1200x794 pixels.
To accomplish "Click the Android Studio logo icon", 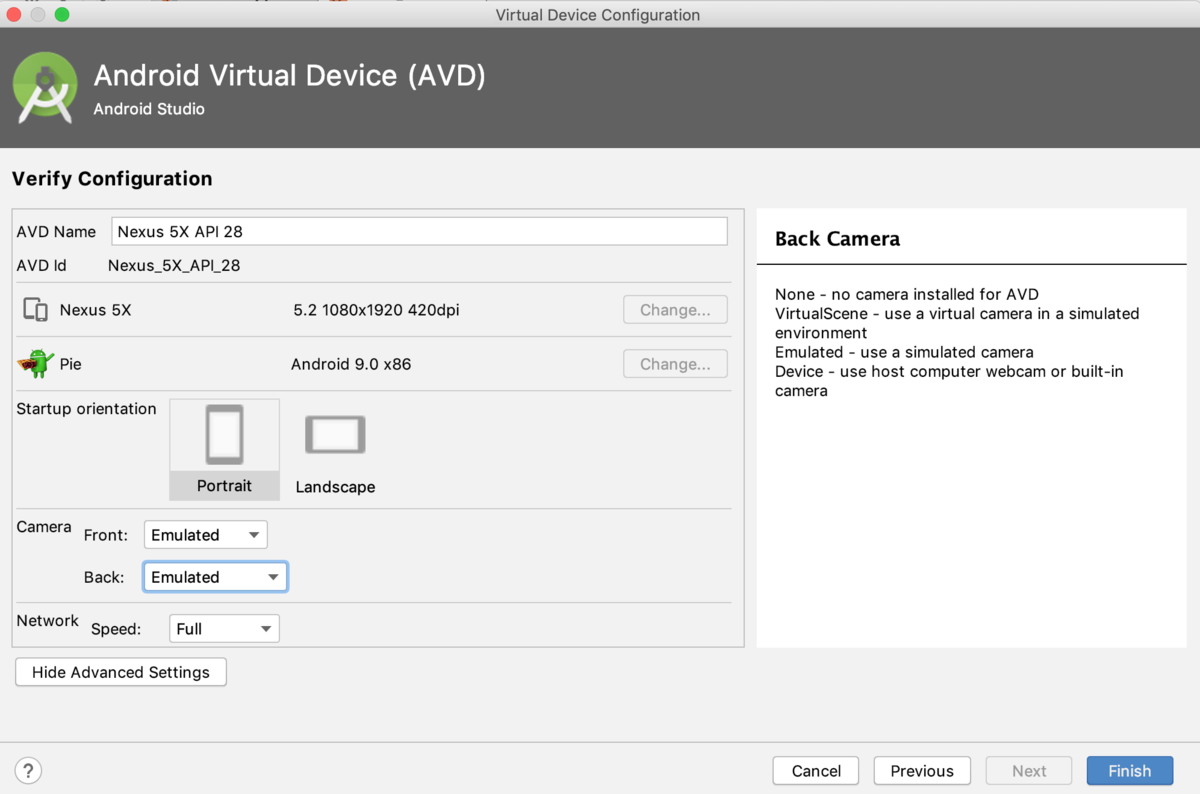I will tap(46, 88).
